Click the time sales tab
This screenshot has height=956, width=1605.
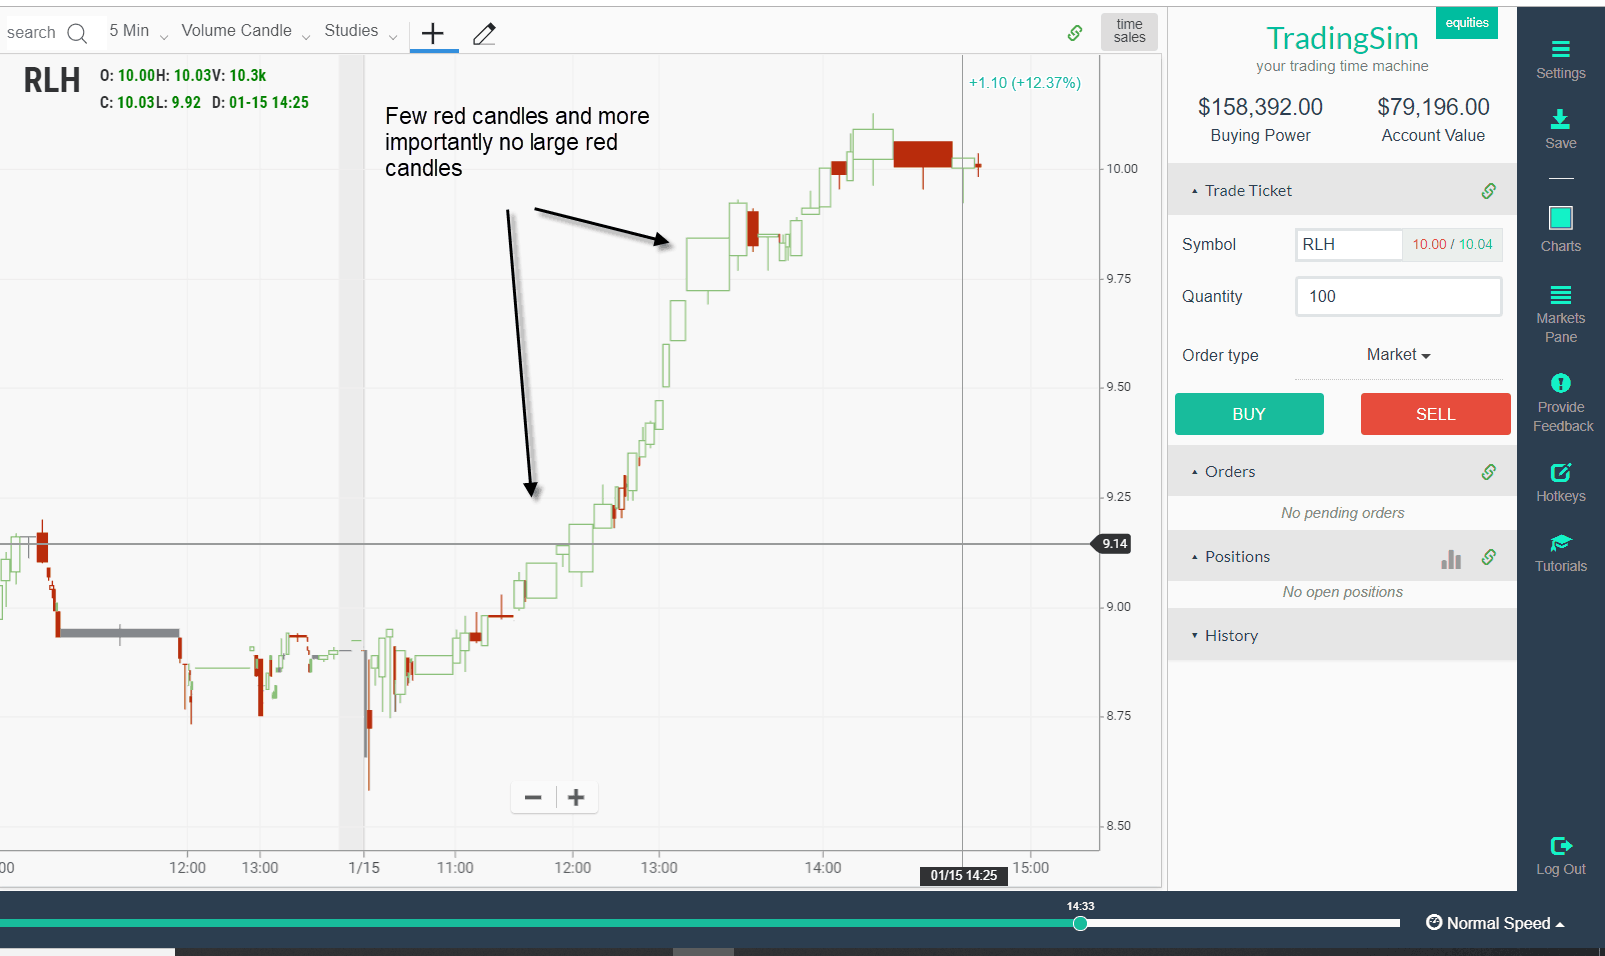point(1128,32)
